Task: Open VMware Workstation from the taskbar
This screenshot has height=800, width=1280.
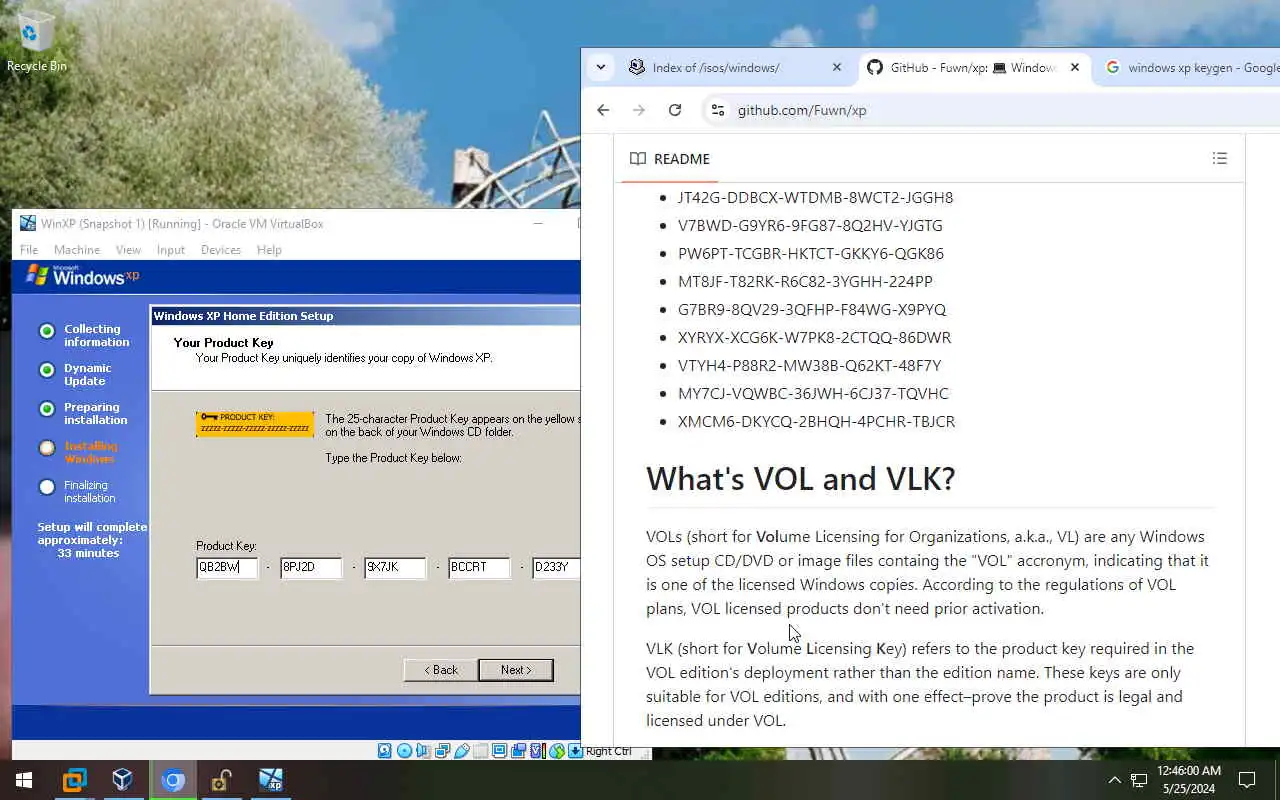Action: pyautogui.click(x=74, y=780)
